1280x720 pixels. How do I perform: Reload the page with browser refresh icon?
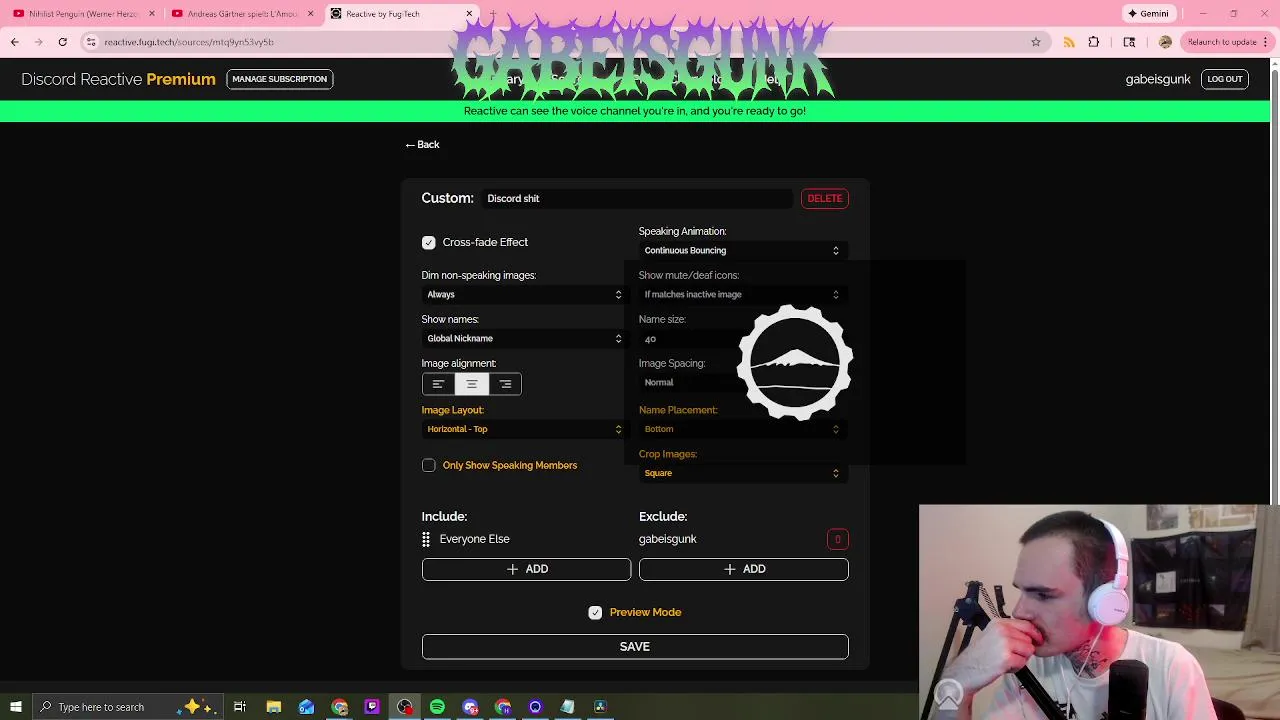tap(62, 42)
